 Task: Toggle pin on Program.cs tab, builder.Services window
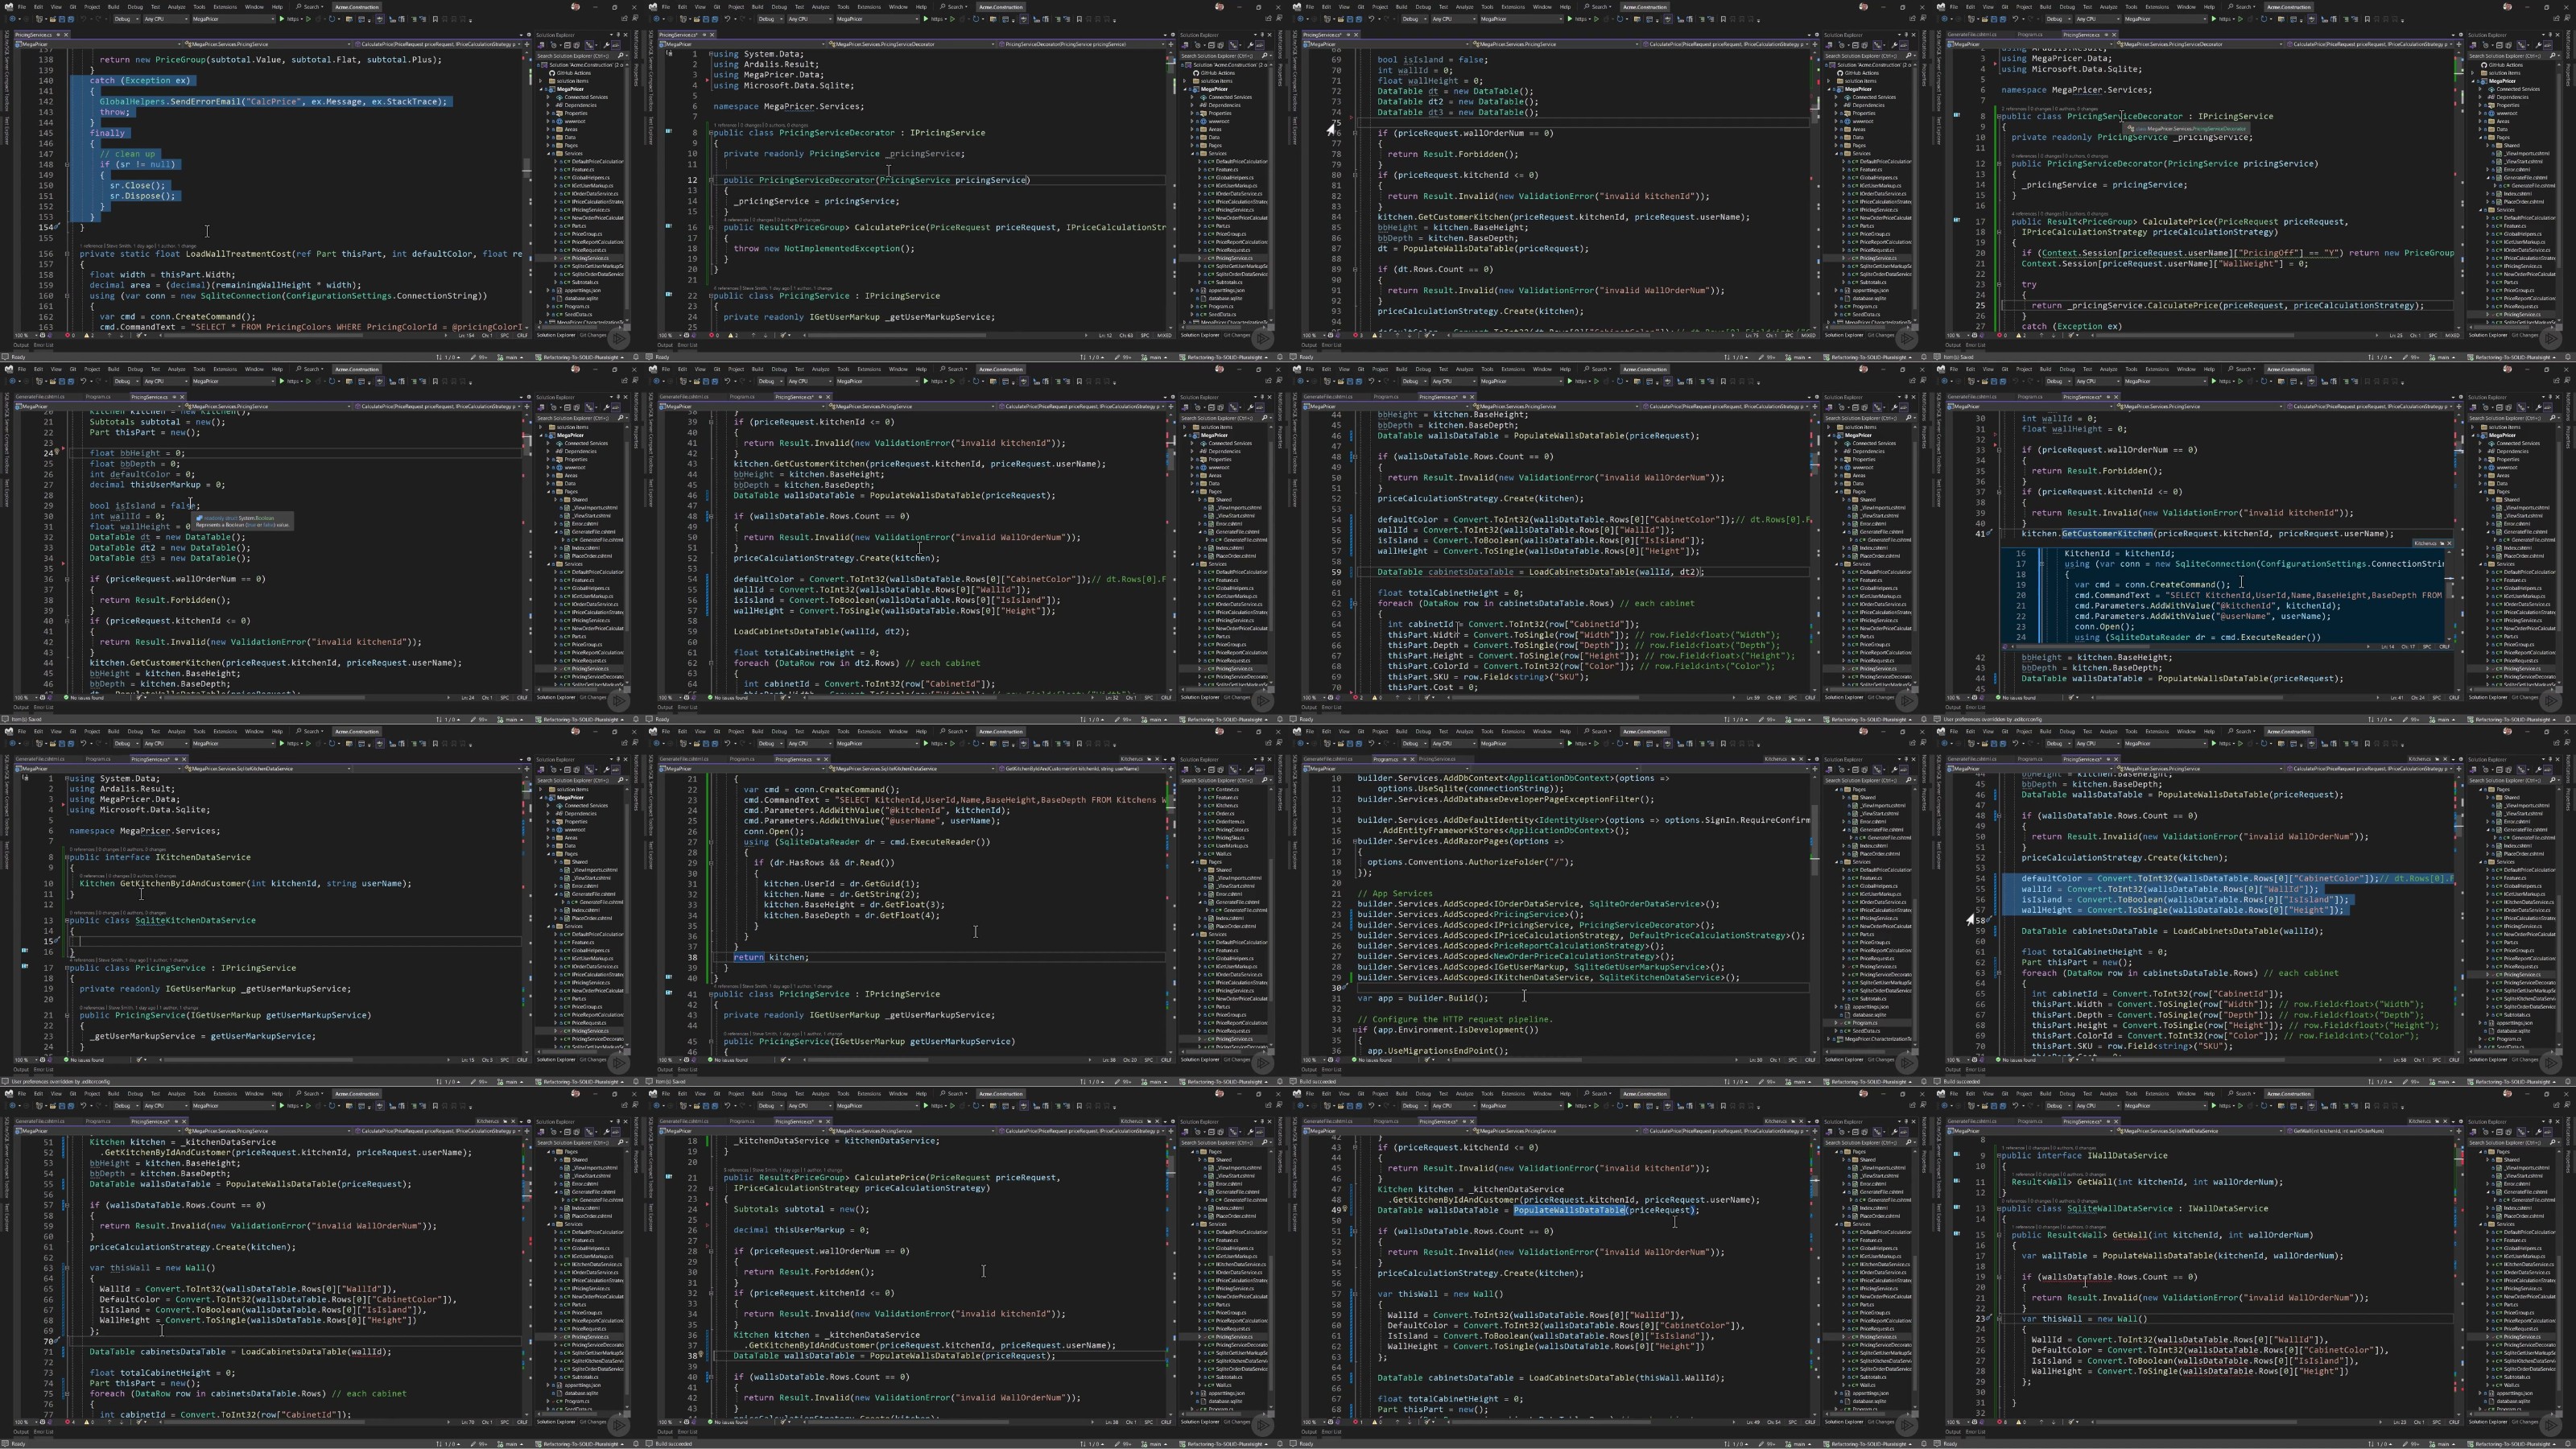1405,759
